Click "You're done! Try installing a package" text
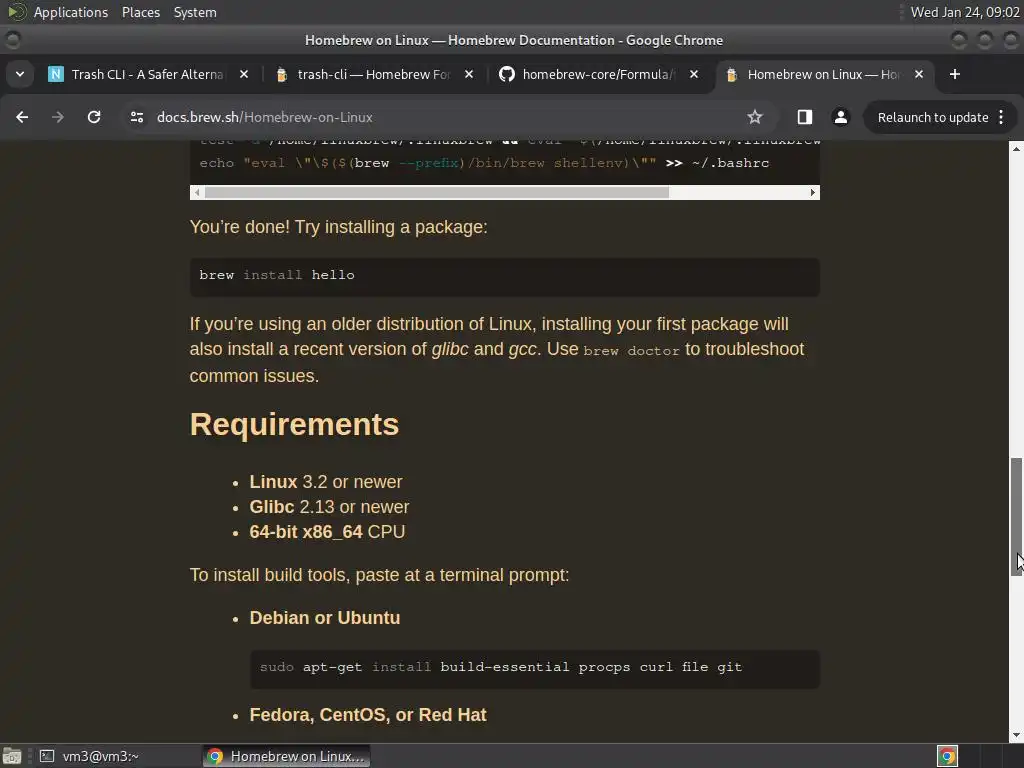The image size is (1024, 768). click(338, 227)
